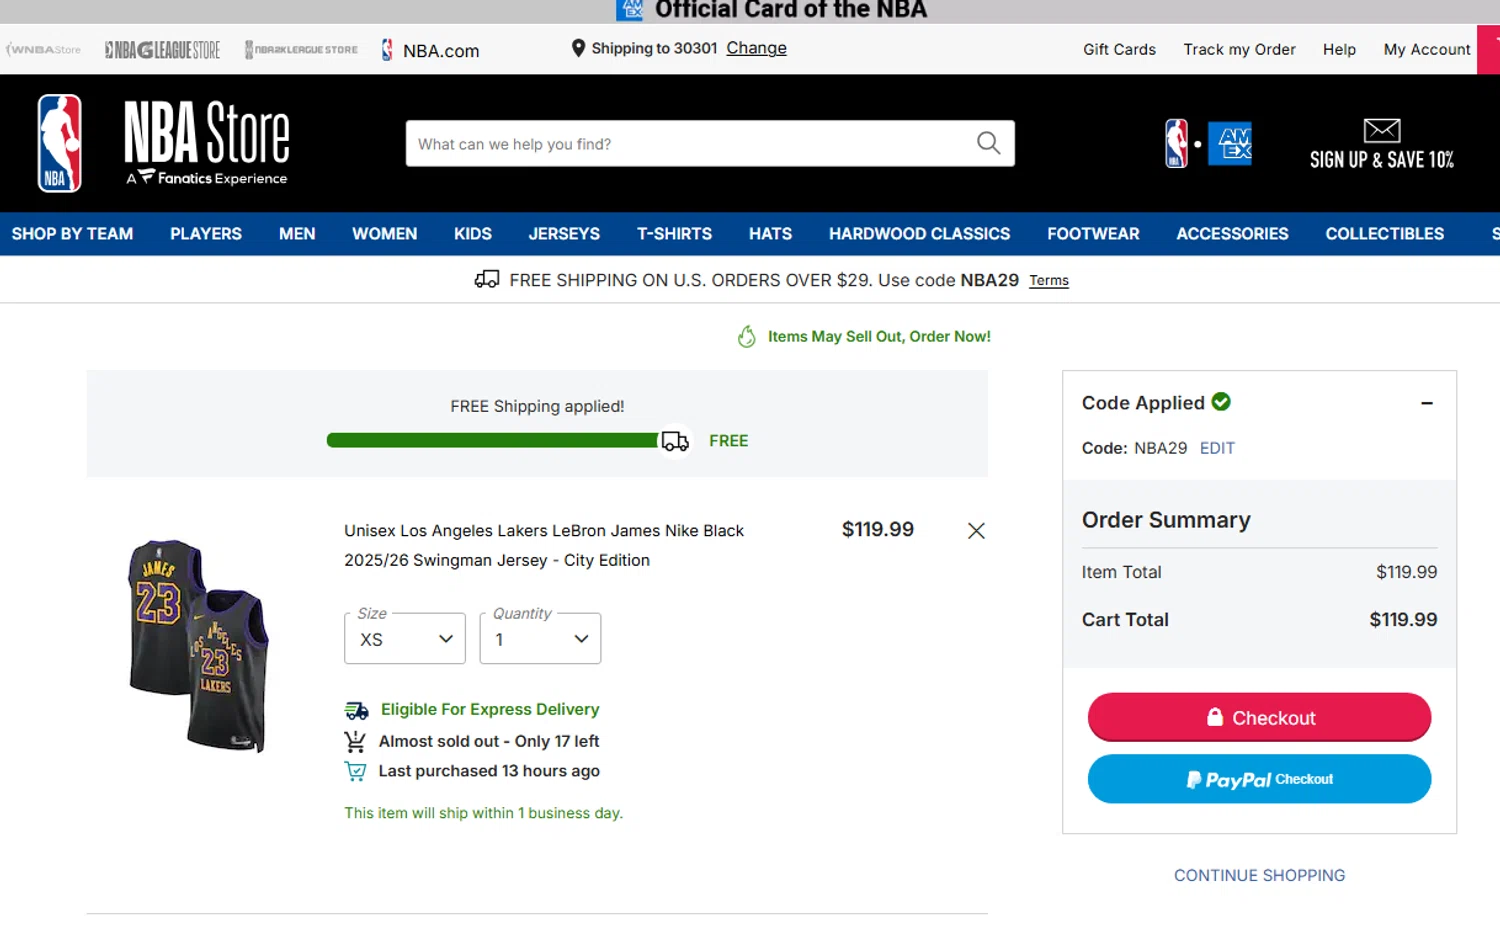Screen dimensions: 1500x947
Task: Click the 'Almost sold out - Only 17 left' text
Action: point(489,741)
